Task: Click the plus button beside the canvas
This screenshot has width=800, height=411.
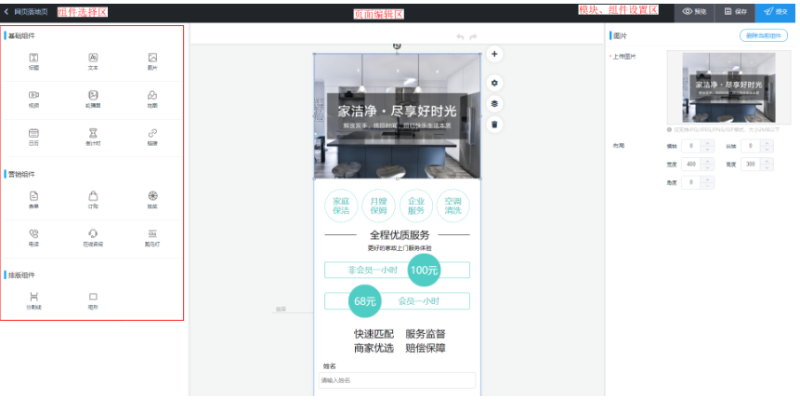Action: pos(494,54)
